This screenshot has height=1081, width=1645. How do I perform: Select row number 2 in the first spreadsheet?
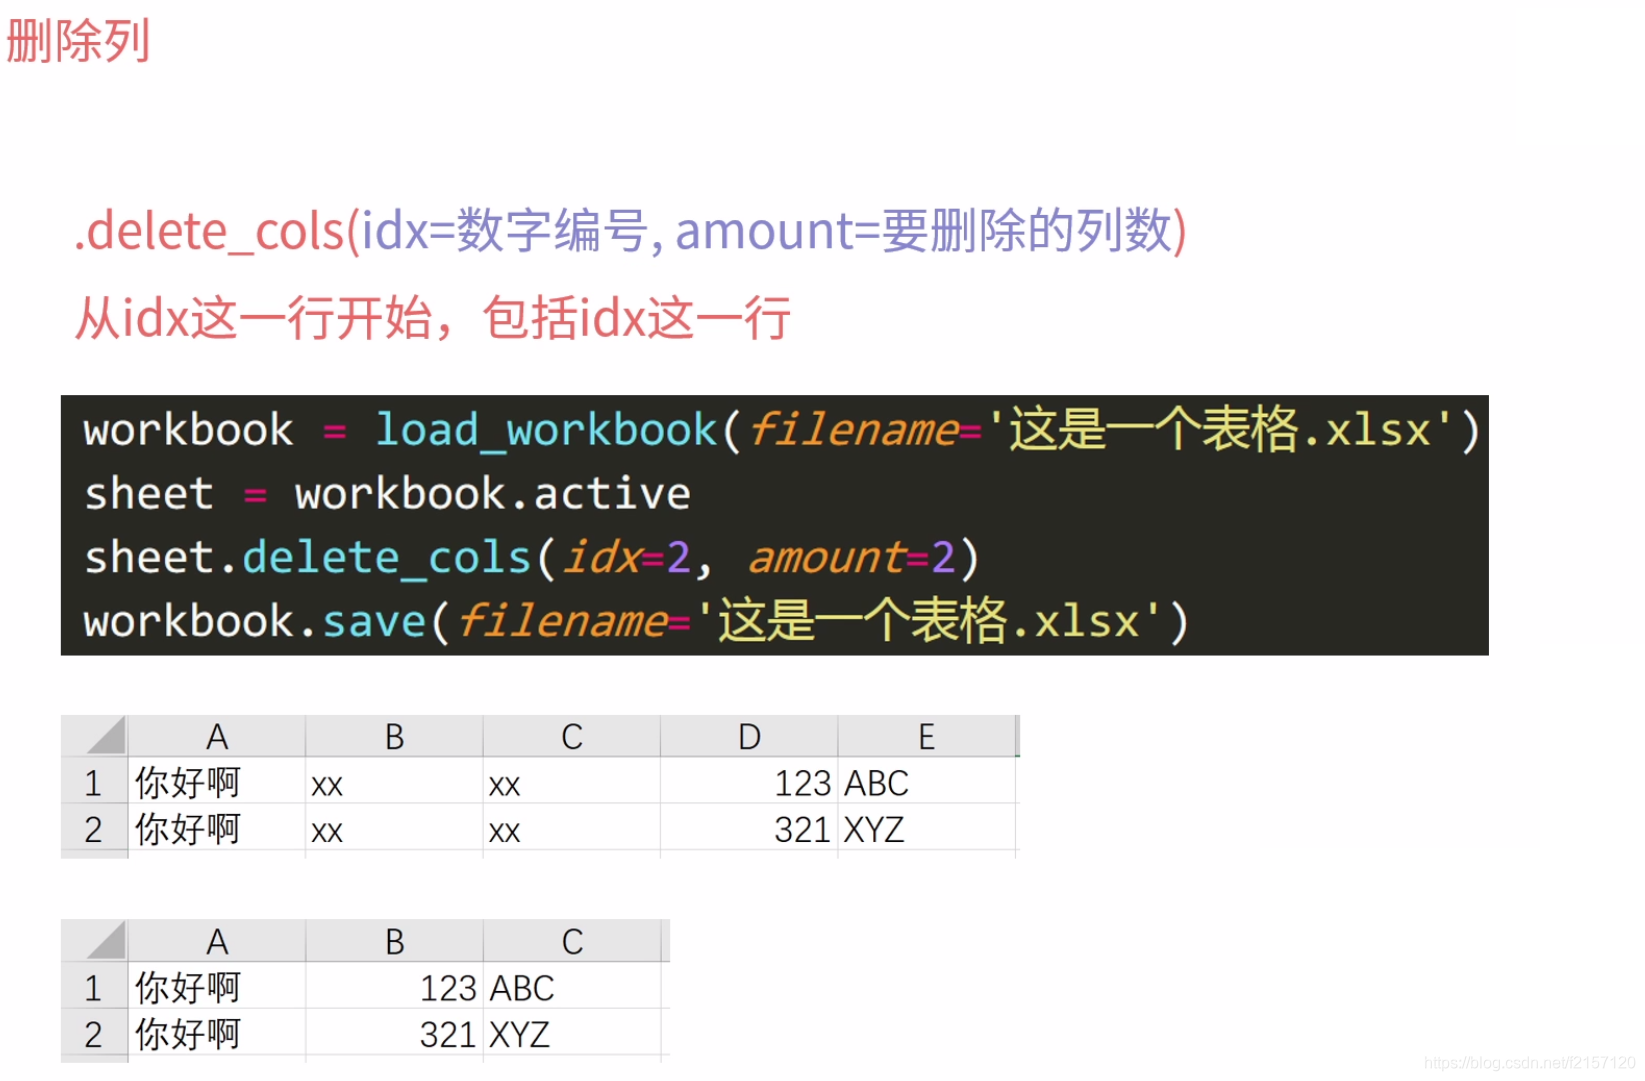pos(93,829)
